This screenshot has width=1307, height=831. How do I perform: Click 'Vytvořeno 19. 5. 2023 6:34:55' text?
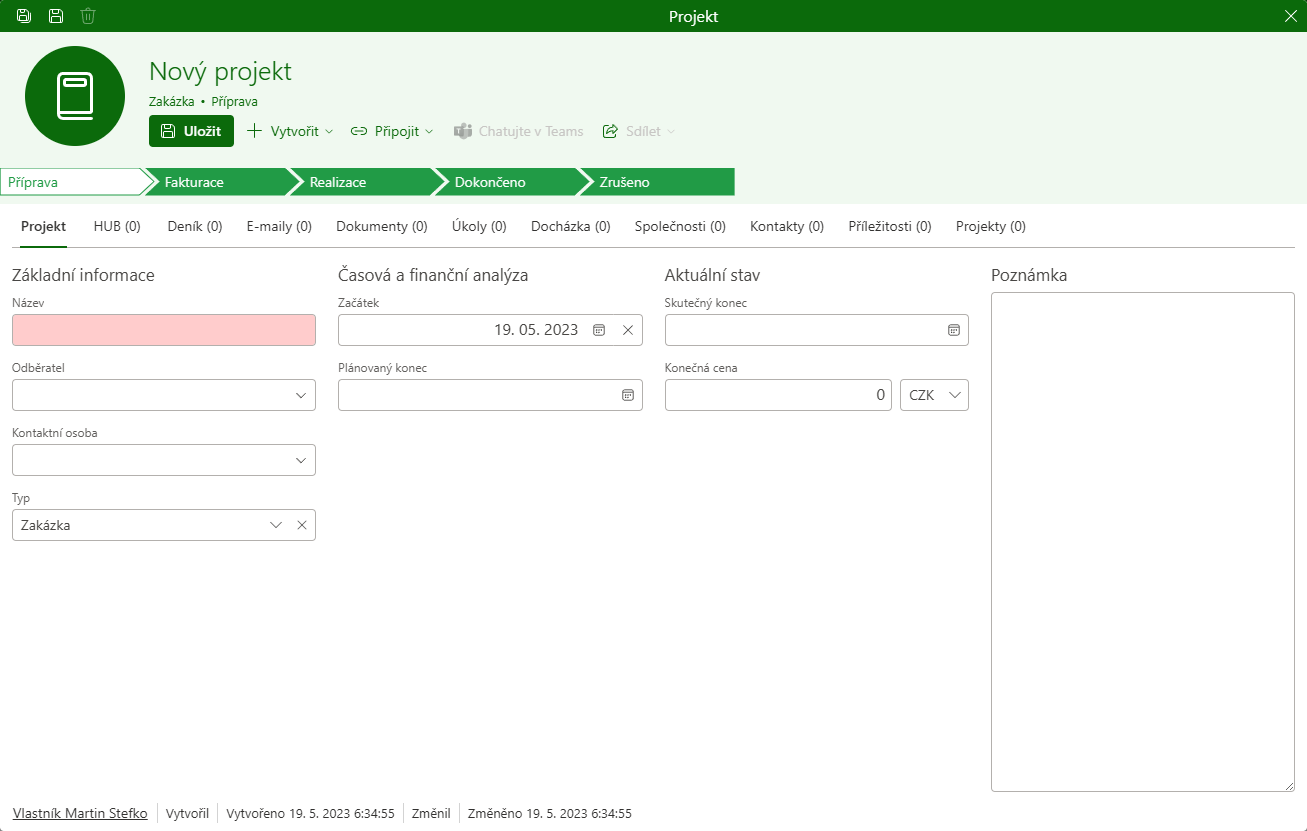(x=311, y=814)
